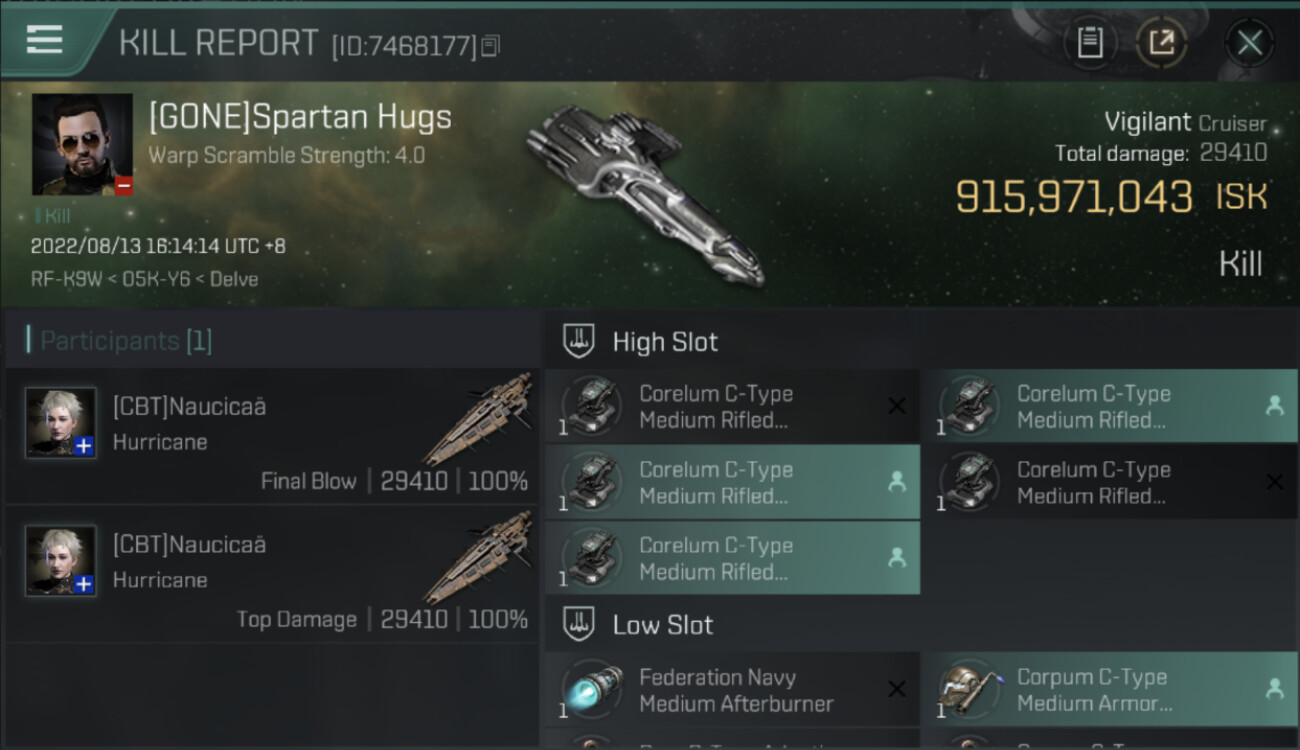Image resolution: width=1300 pixels, height=750 pixels.
Task: Click the clipboard icon in header
Action: tap(1090, 43)
